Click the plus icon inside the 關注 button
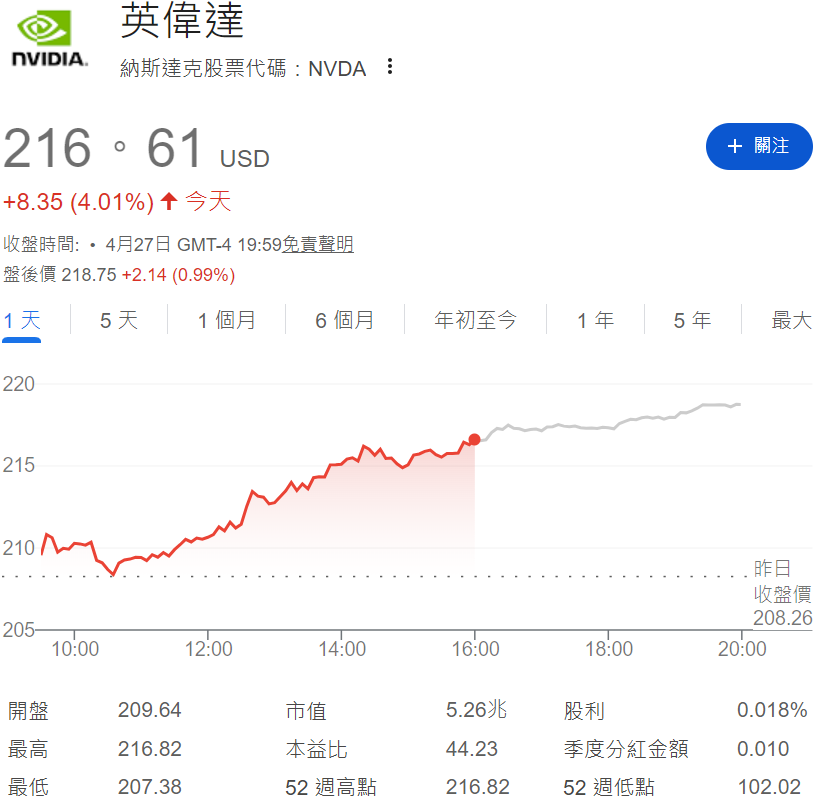This screenshot has width=826, height=796. 738,146
